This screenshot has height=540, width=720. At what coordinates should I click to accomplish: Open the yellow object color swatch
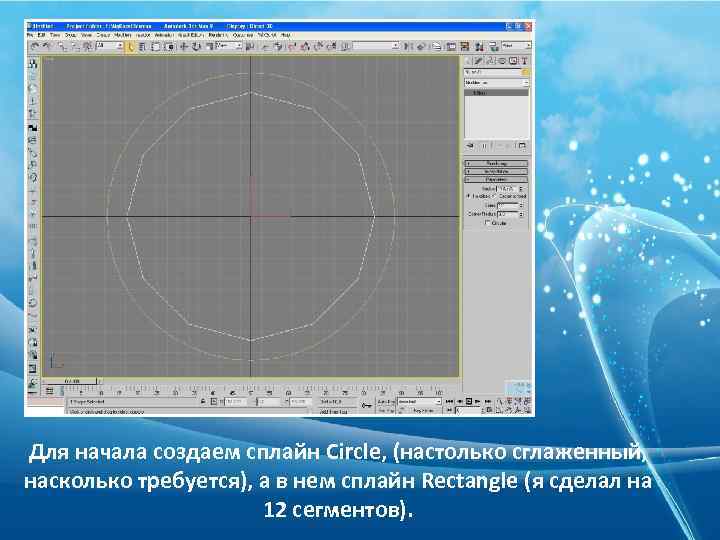coord(525,72)
